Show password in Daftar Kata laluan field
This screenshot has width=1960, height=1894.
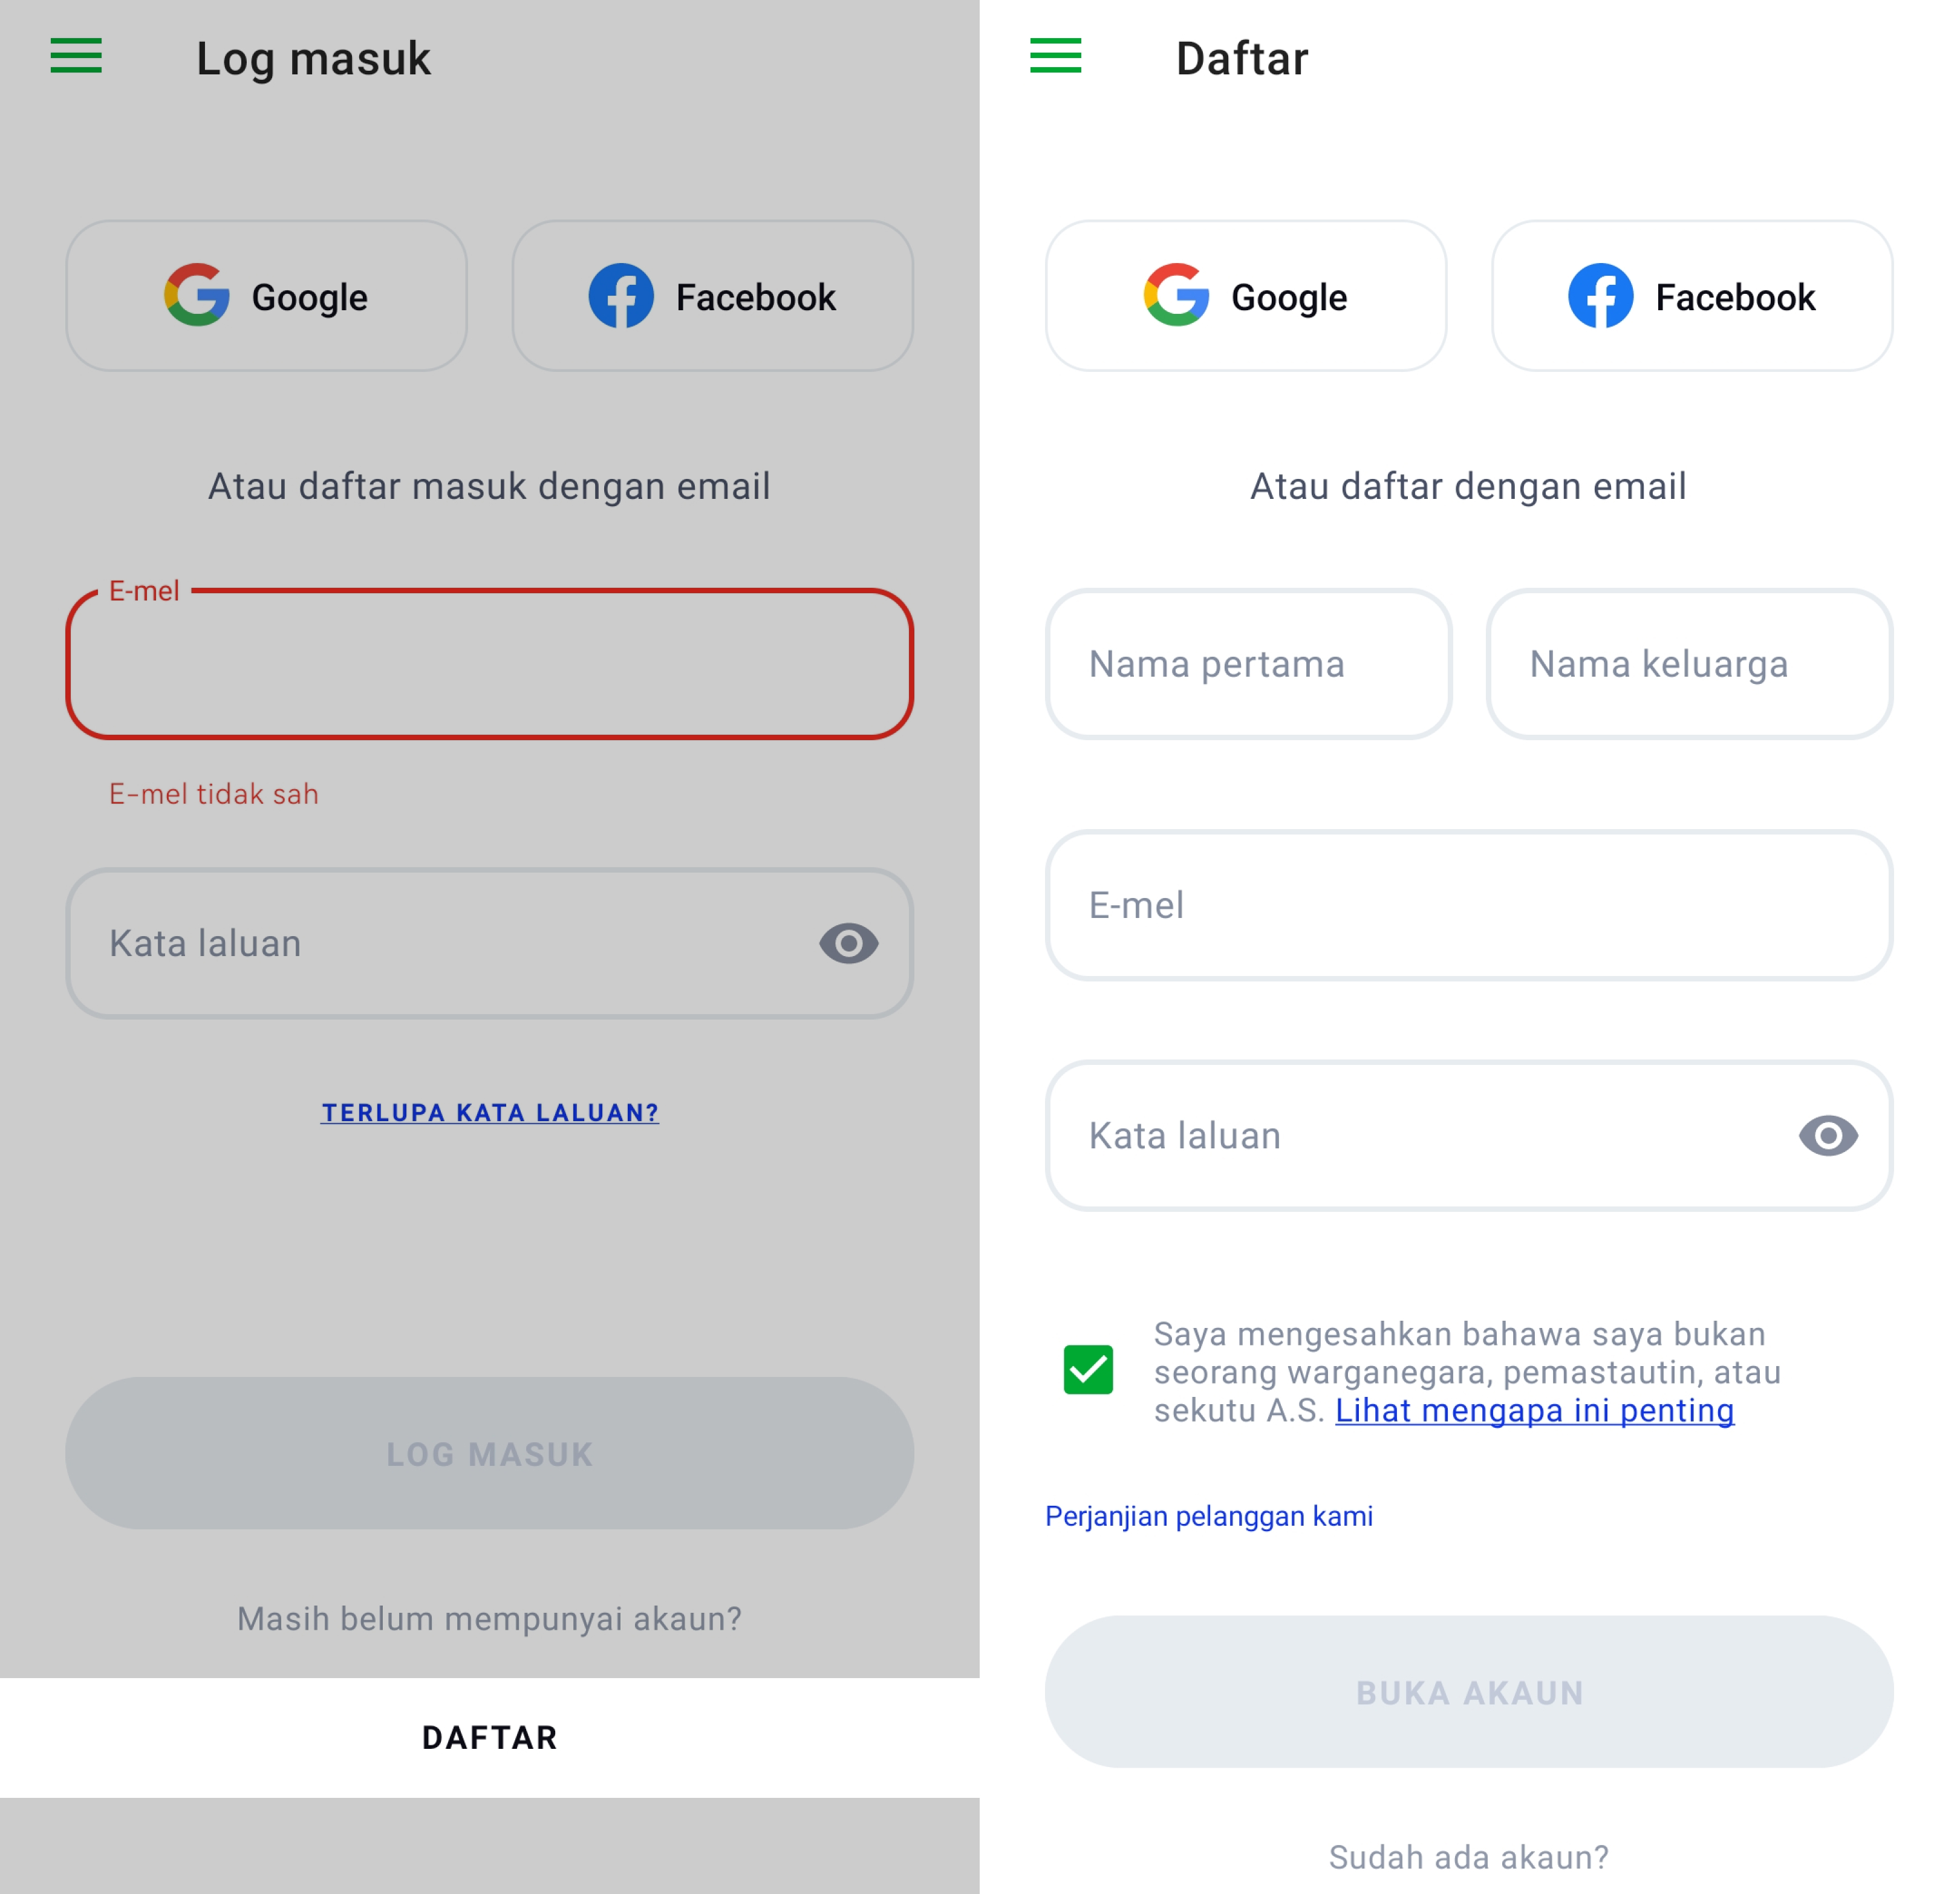pos(1828,1135)
